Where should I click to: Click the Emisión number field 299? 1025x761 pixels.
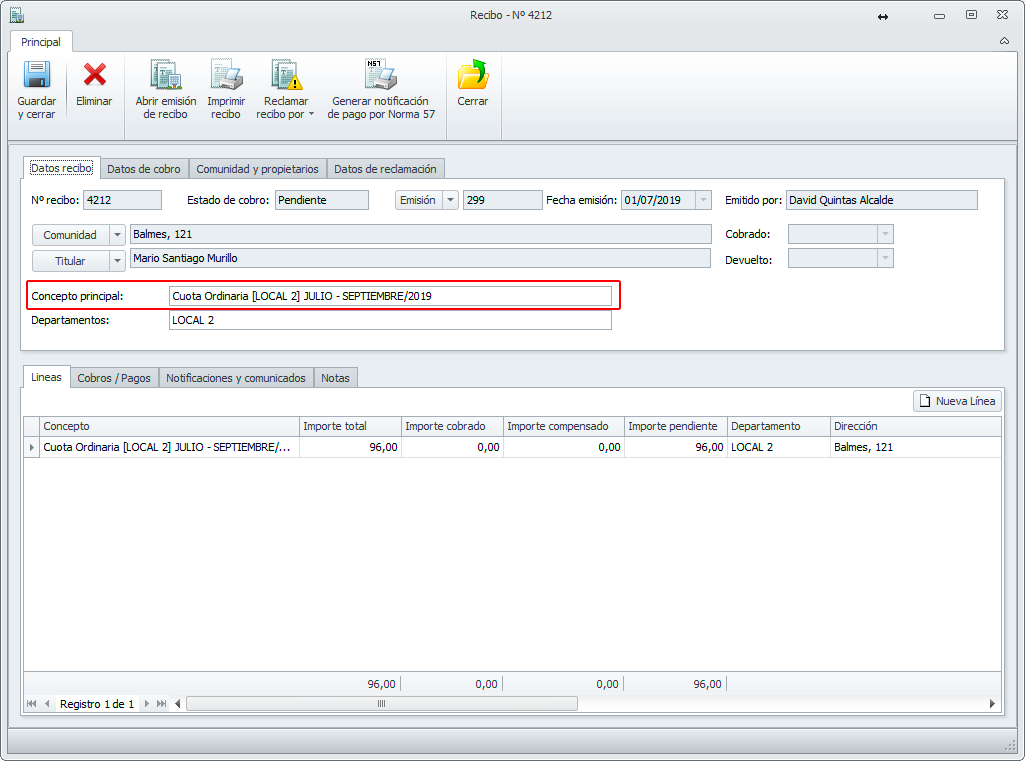tap(503, 200)
